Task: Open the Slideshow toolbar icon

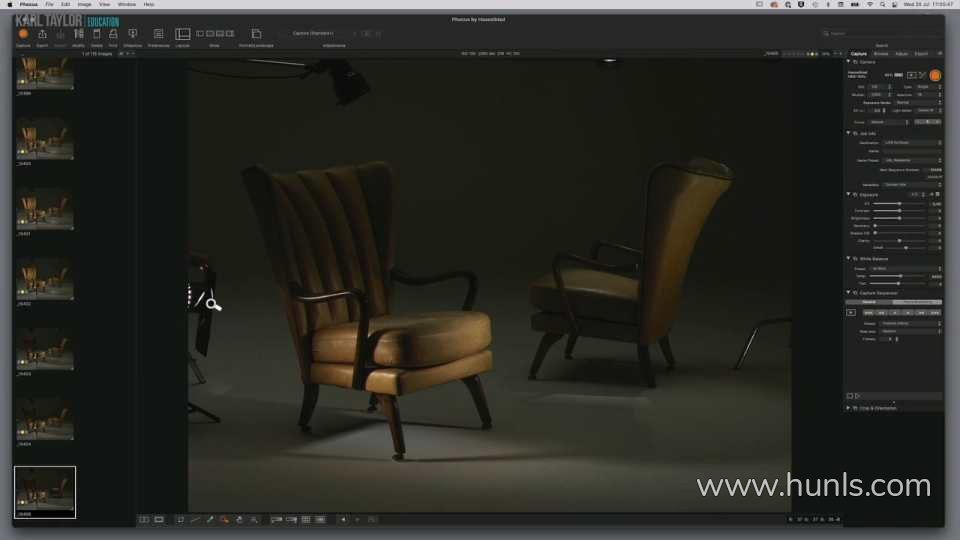Action: [x=133, y=34]
